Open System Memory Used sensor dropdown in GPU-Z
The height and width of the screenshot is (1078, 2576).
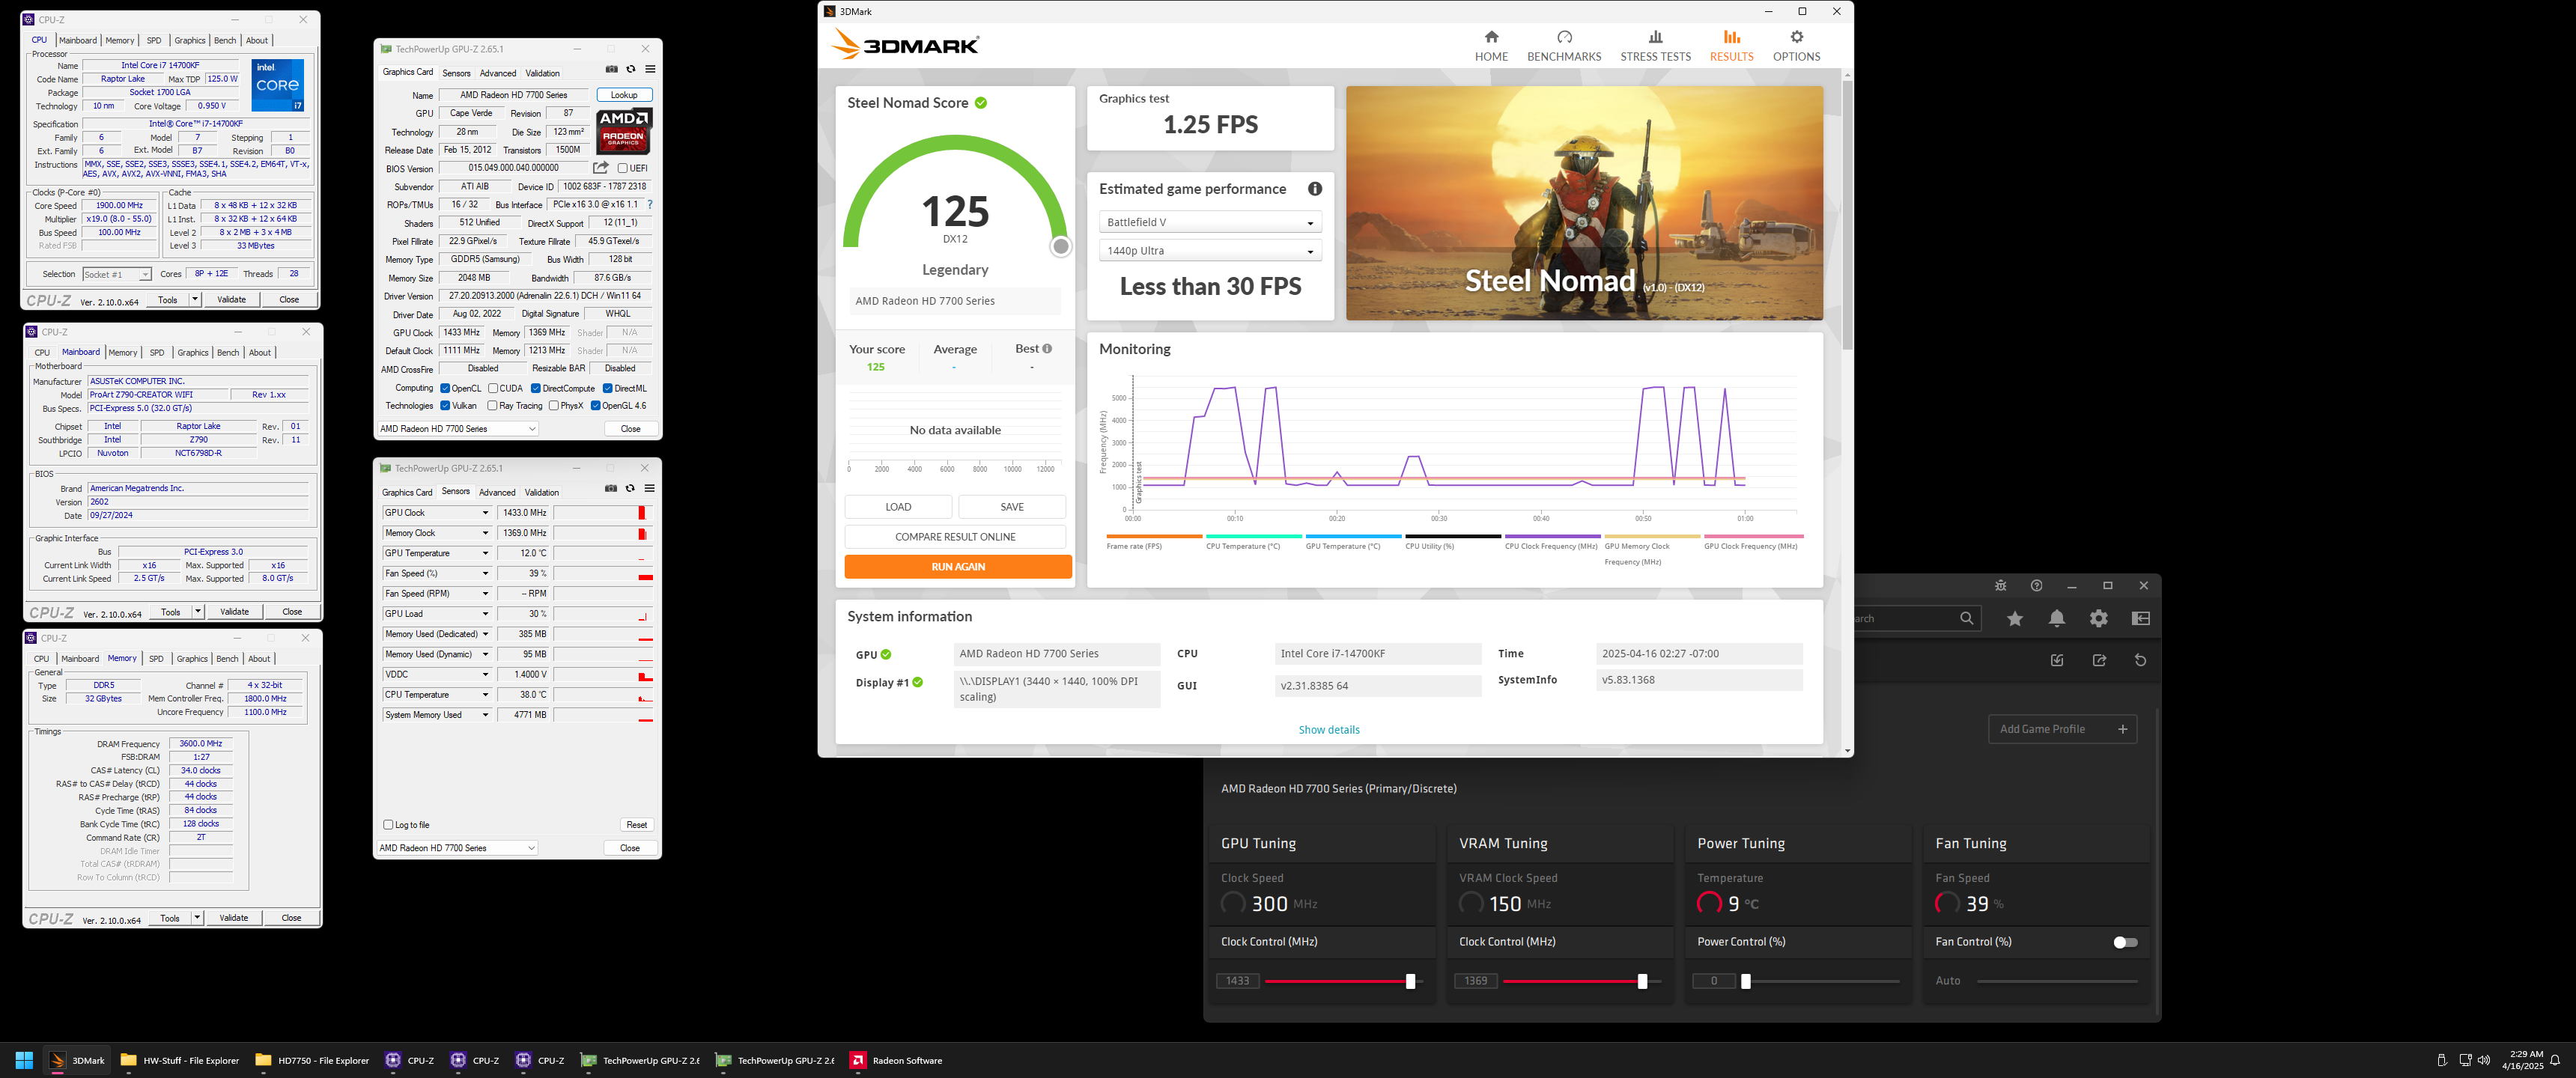click(486, 715)
